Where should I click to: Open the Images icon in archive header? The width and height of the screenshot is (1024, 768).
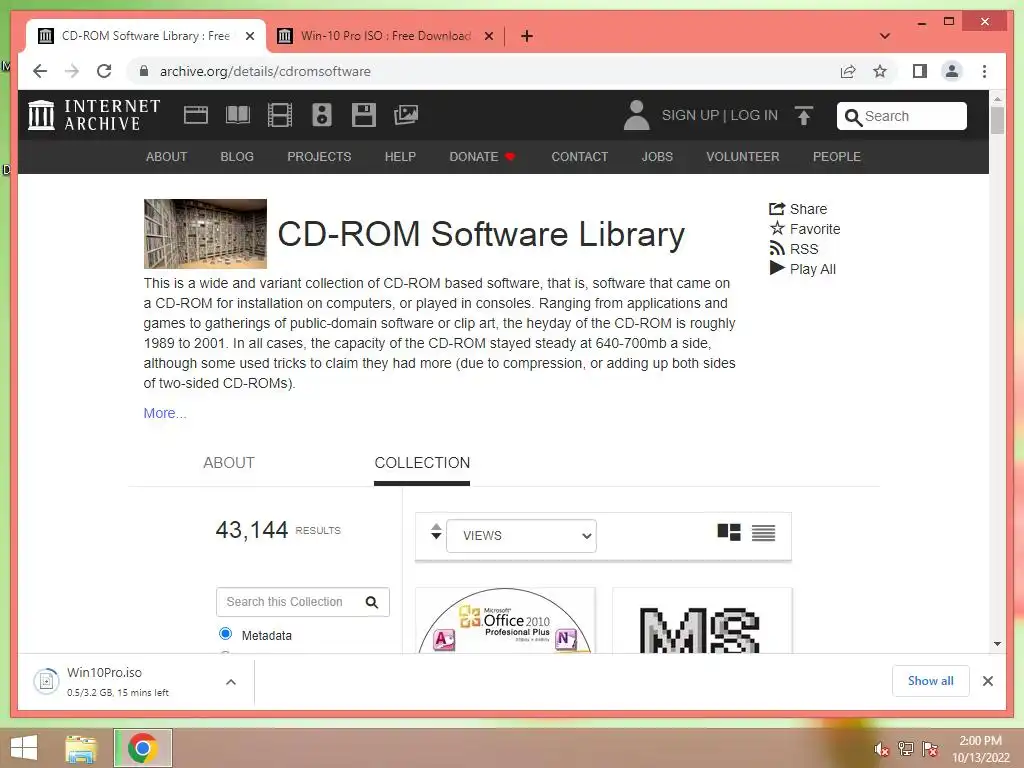[x=406, y=115]
